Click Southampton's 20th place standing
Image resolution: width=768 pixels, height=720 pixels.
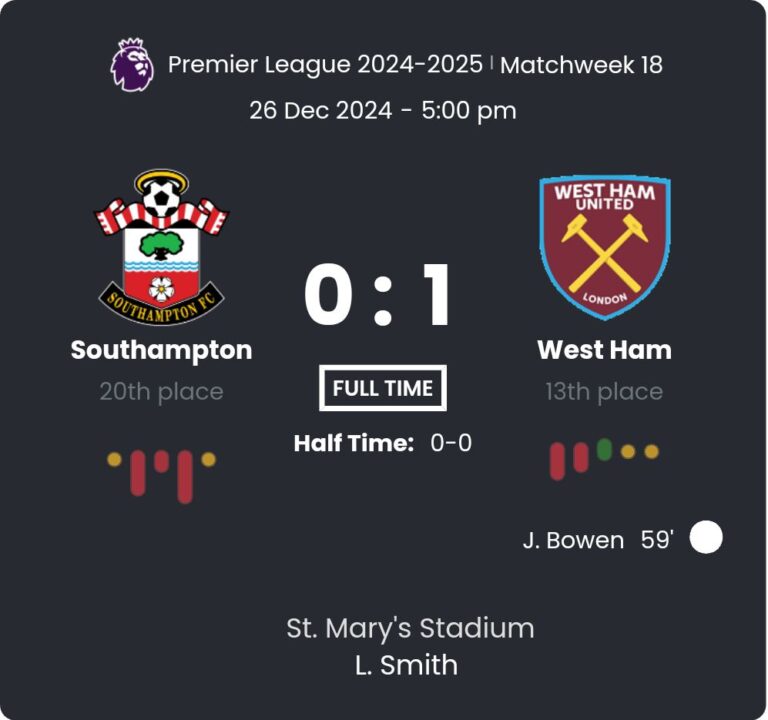coord(161,391)
